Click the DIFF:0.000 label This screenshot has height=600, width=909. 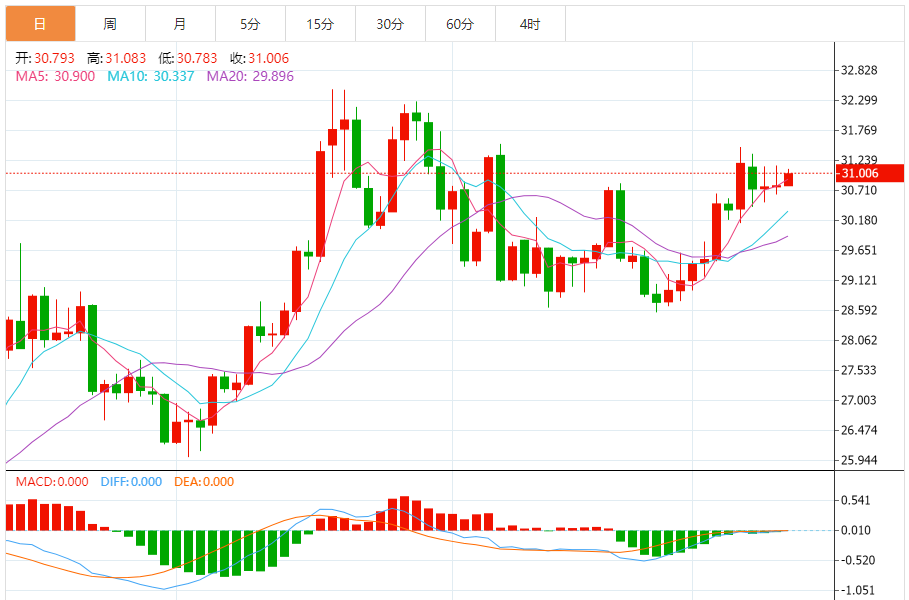click(131, 482)
